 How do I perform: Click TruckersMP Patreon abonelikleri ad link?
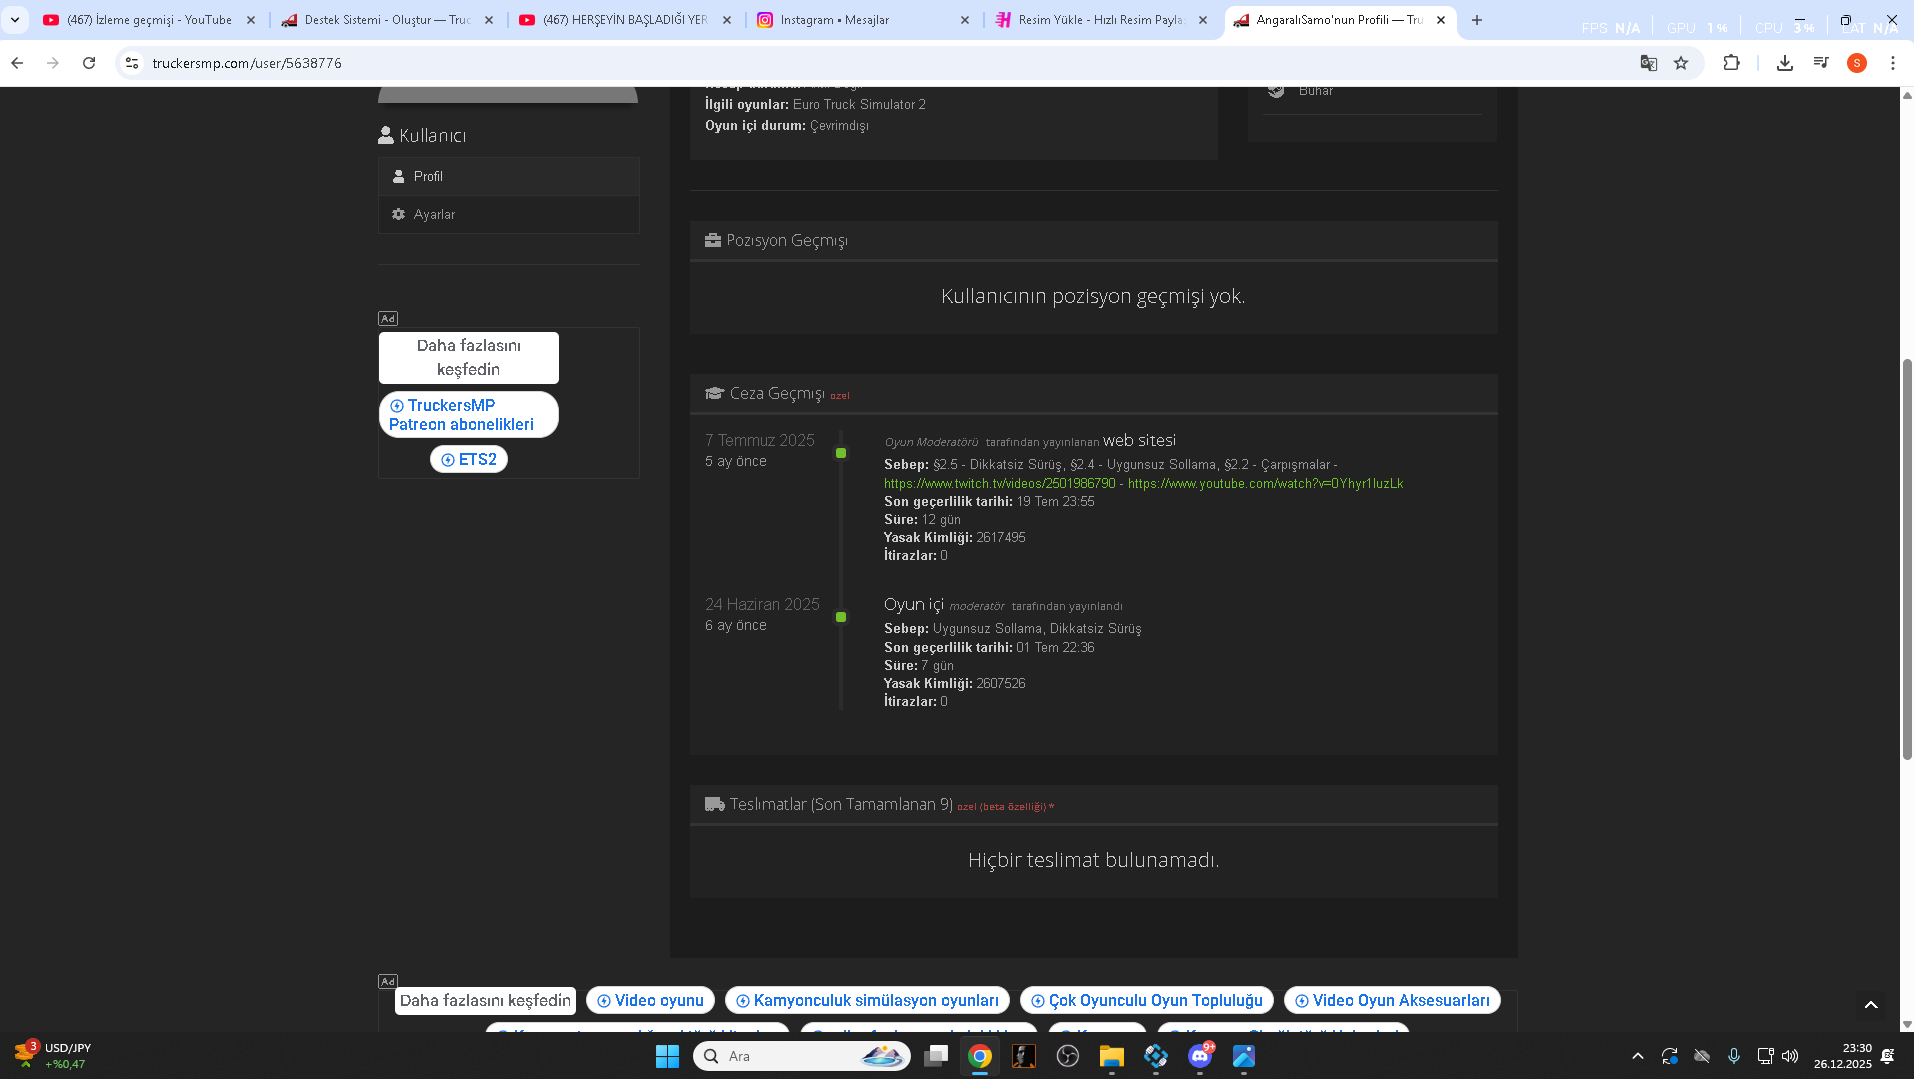[x=468, y=414]
